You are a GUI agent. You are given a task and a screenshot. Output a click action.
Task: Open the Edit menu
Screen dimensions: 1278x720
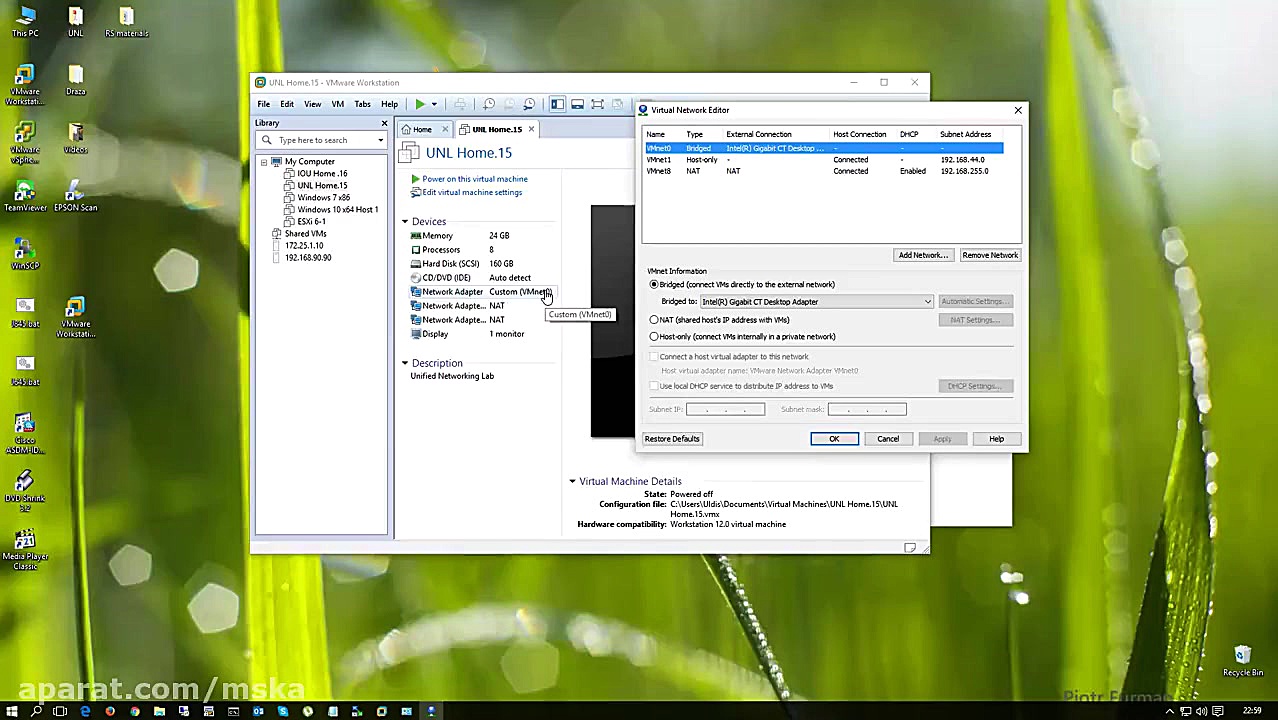click(287, 104)
